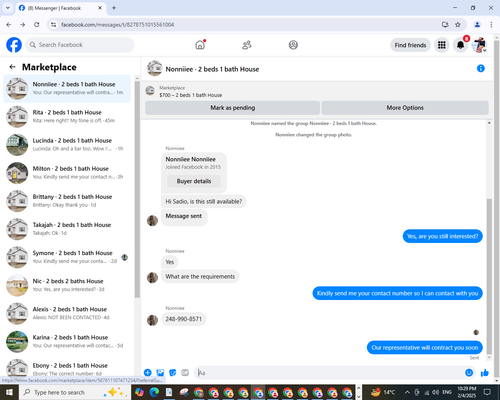Click Windows taskbar search box

coord(75,392)
